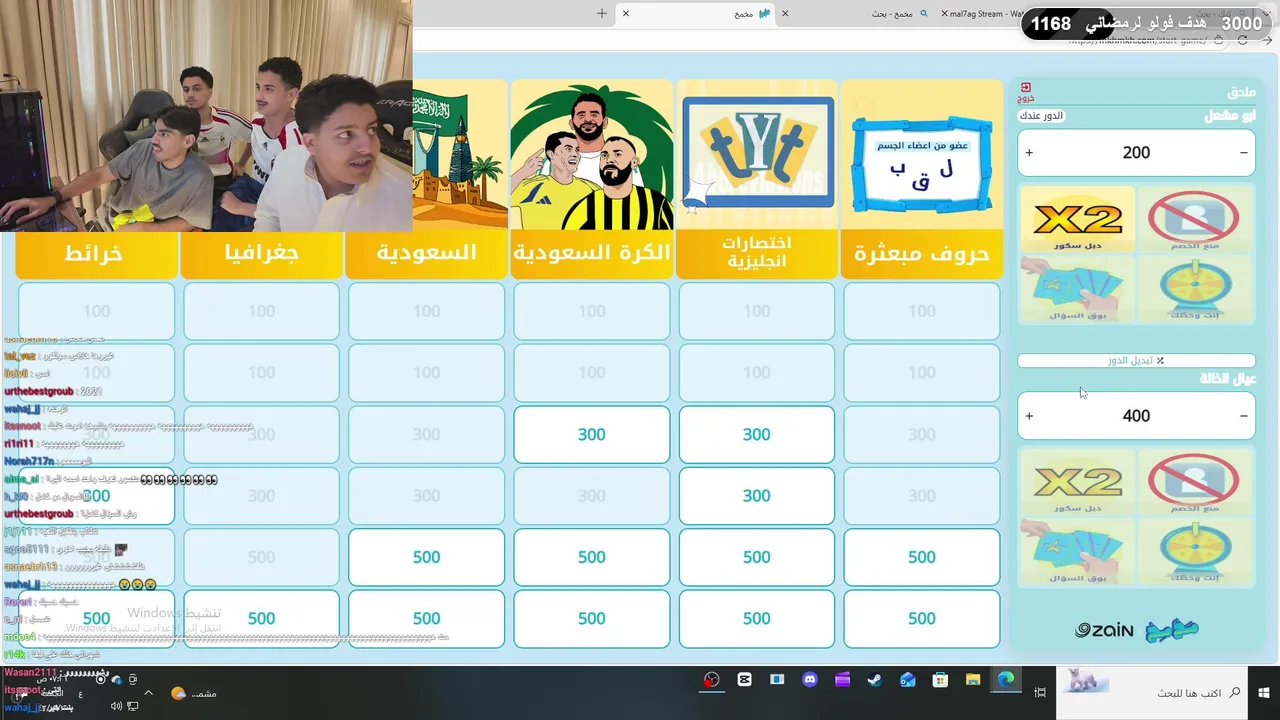The image size is (1280, 720).
Task: Open the upper 500 question under السعودية
Action: [427, 557]
